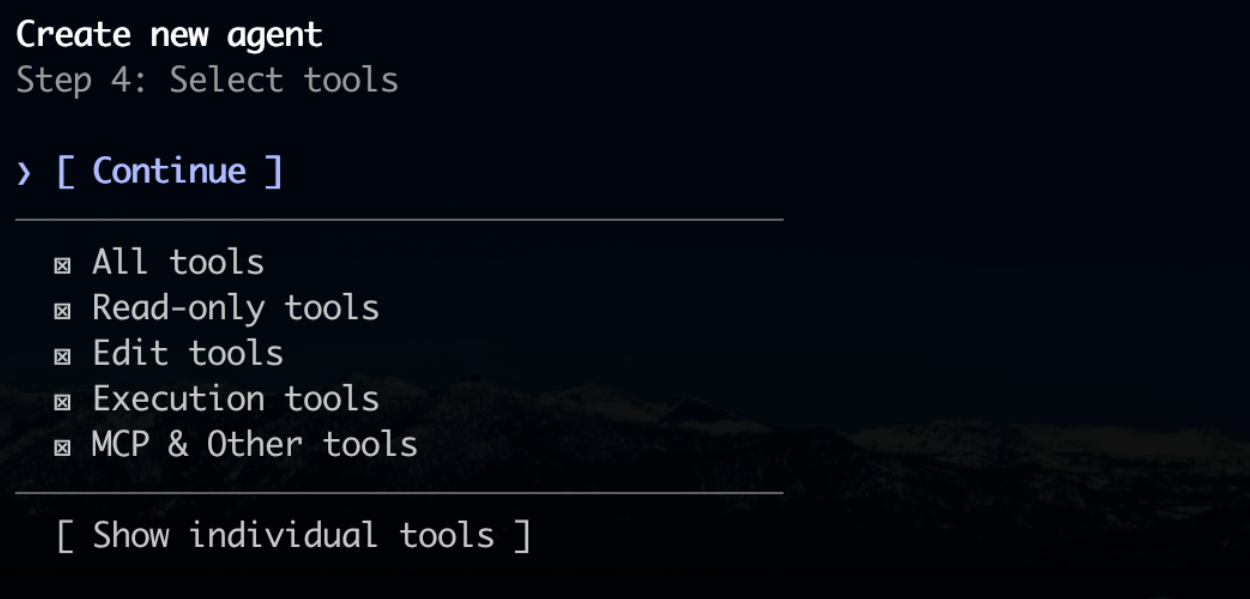Click the closing bracket of Continue

[x=274, y=171]
